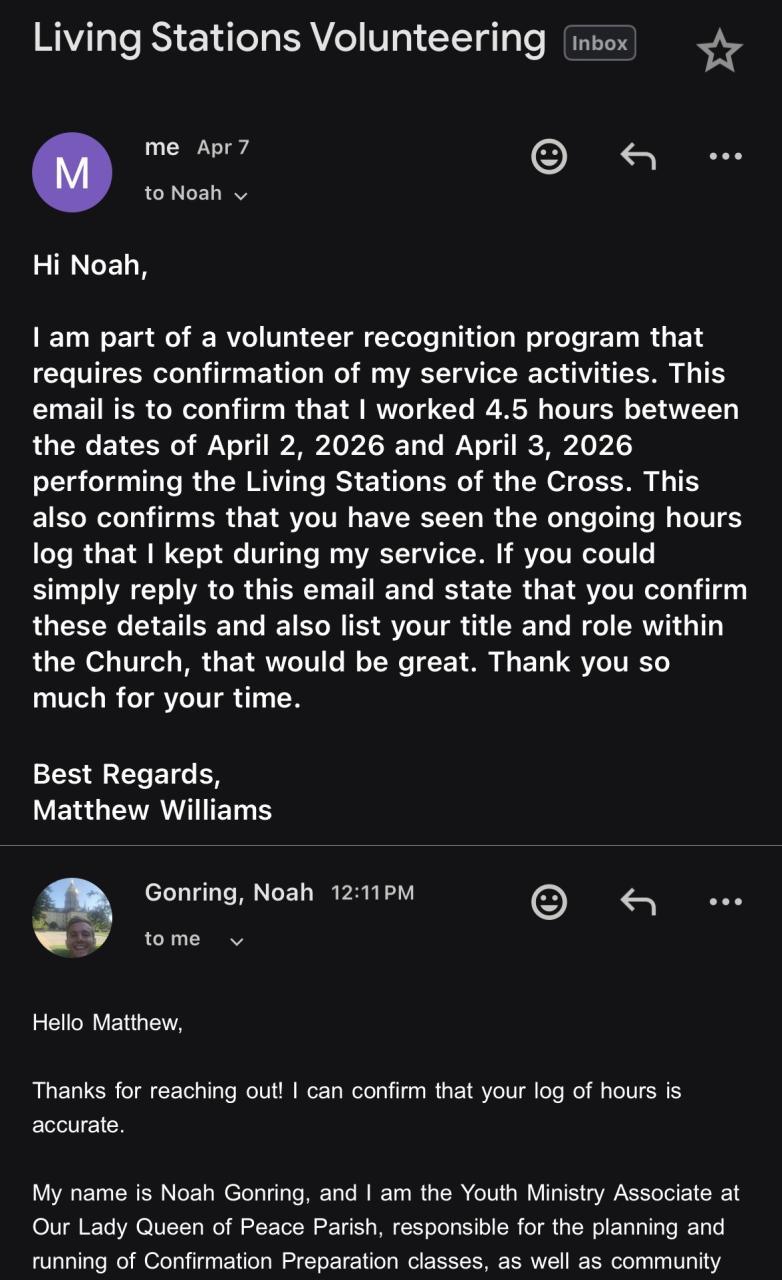Image resolution: width=782 pixels, height=1280 pixels.
Task: Click the "Hello Matthew," greeting text
Action: tap(108, 1022)
